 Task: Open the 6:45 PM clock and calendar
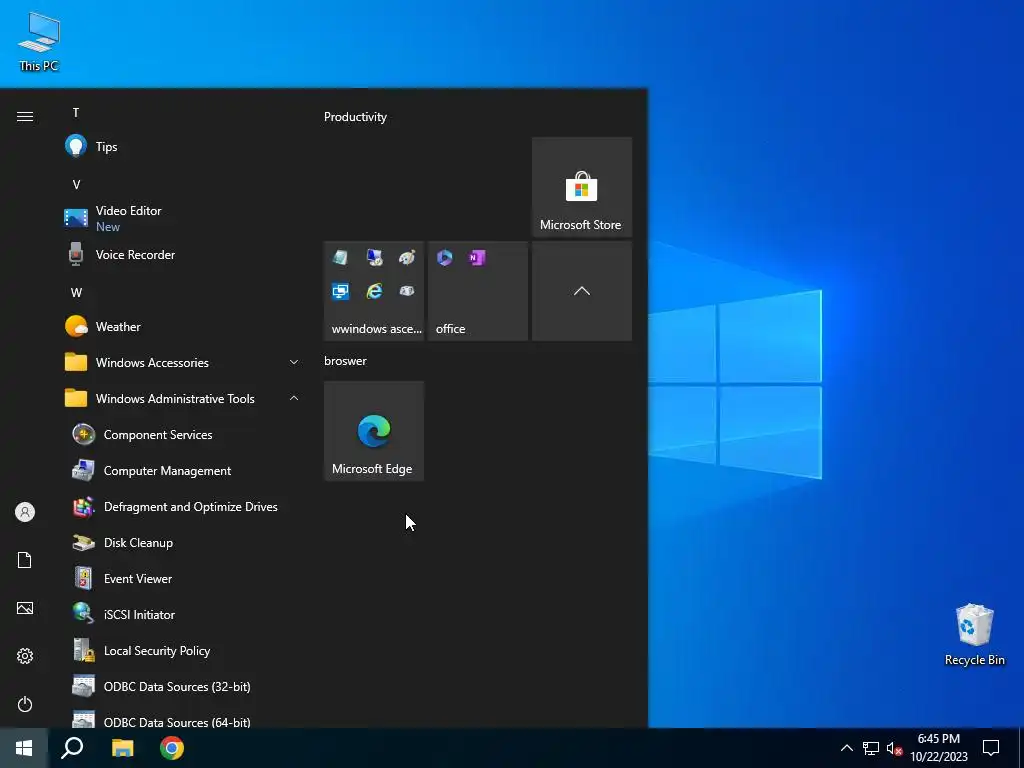[939, 748]
